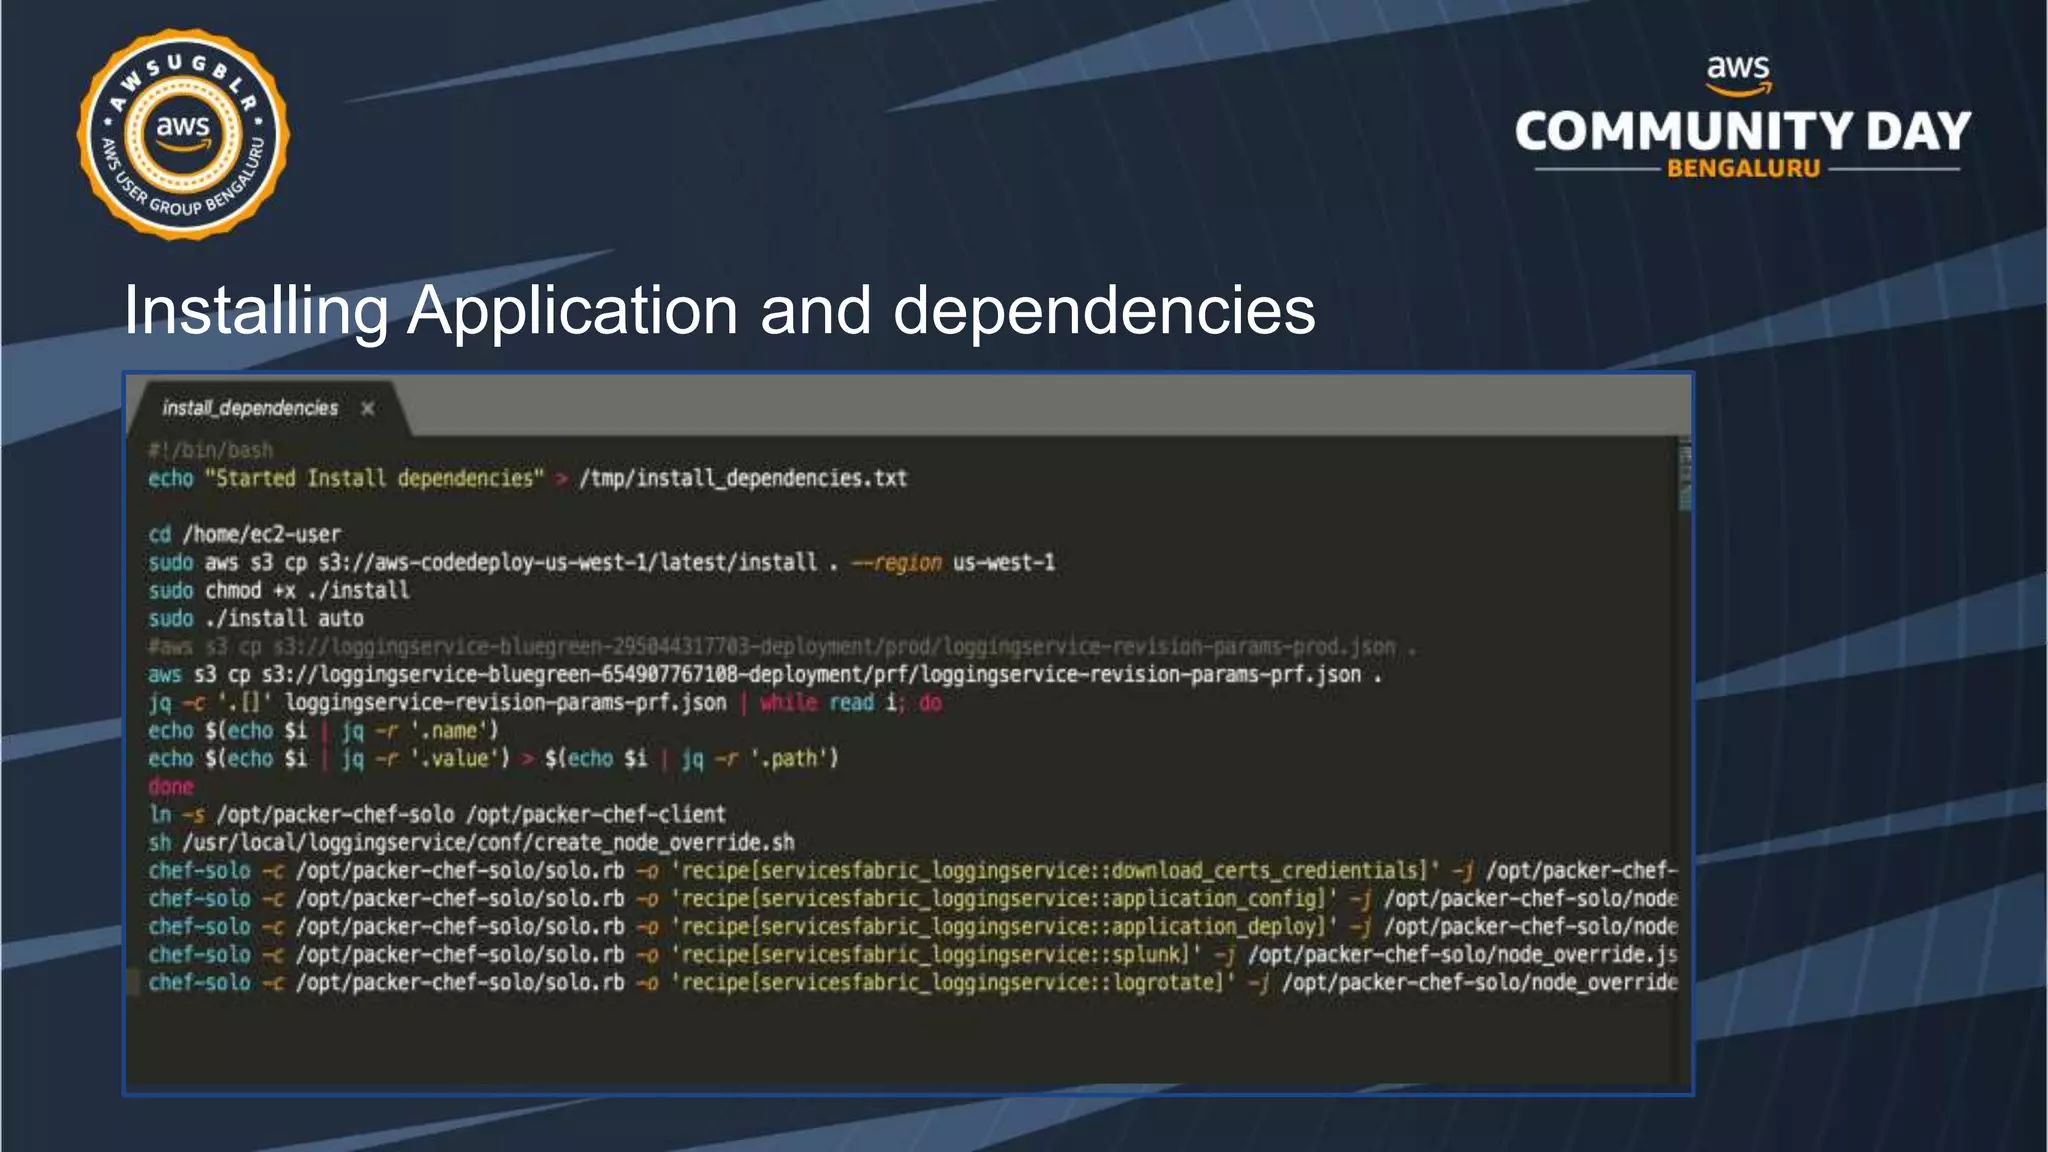Click the AWS User Group Bengaluru badge logo
Image resolution: width=2048 pixels, height=1152 pixels.
tap(183, 134)
